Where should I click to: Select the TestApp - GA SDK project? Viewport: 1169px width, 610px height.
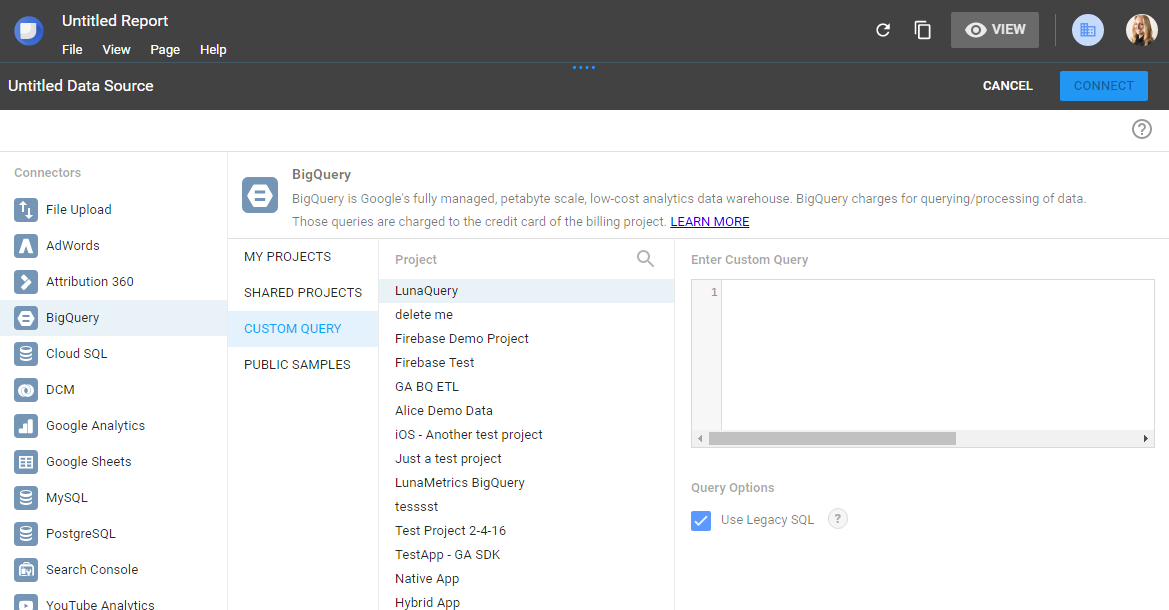[526, 554]
